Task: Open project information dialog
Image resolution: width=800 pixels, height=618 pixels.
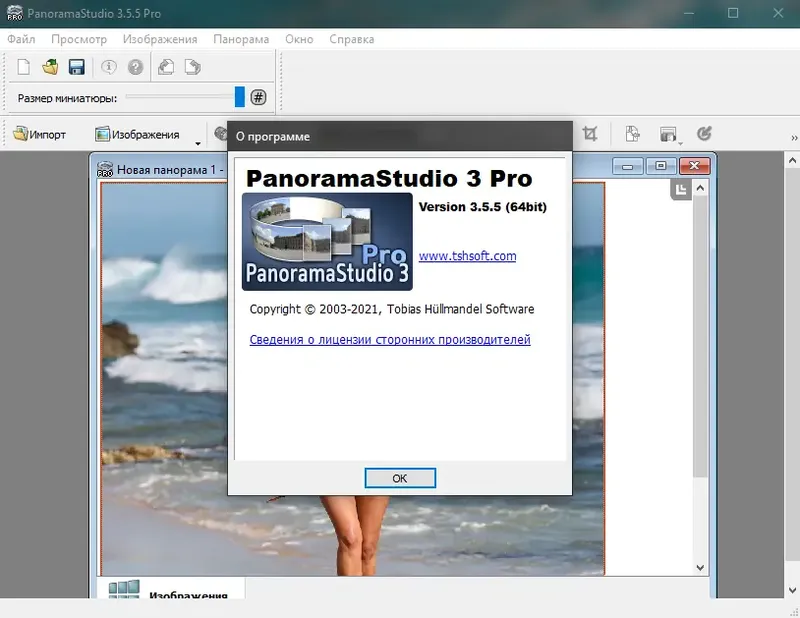Action: point(107,67)
